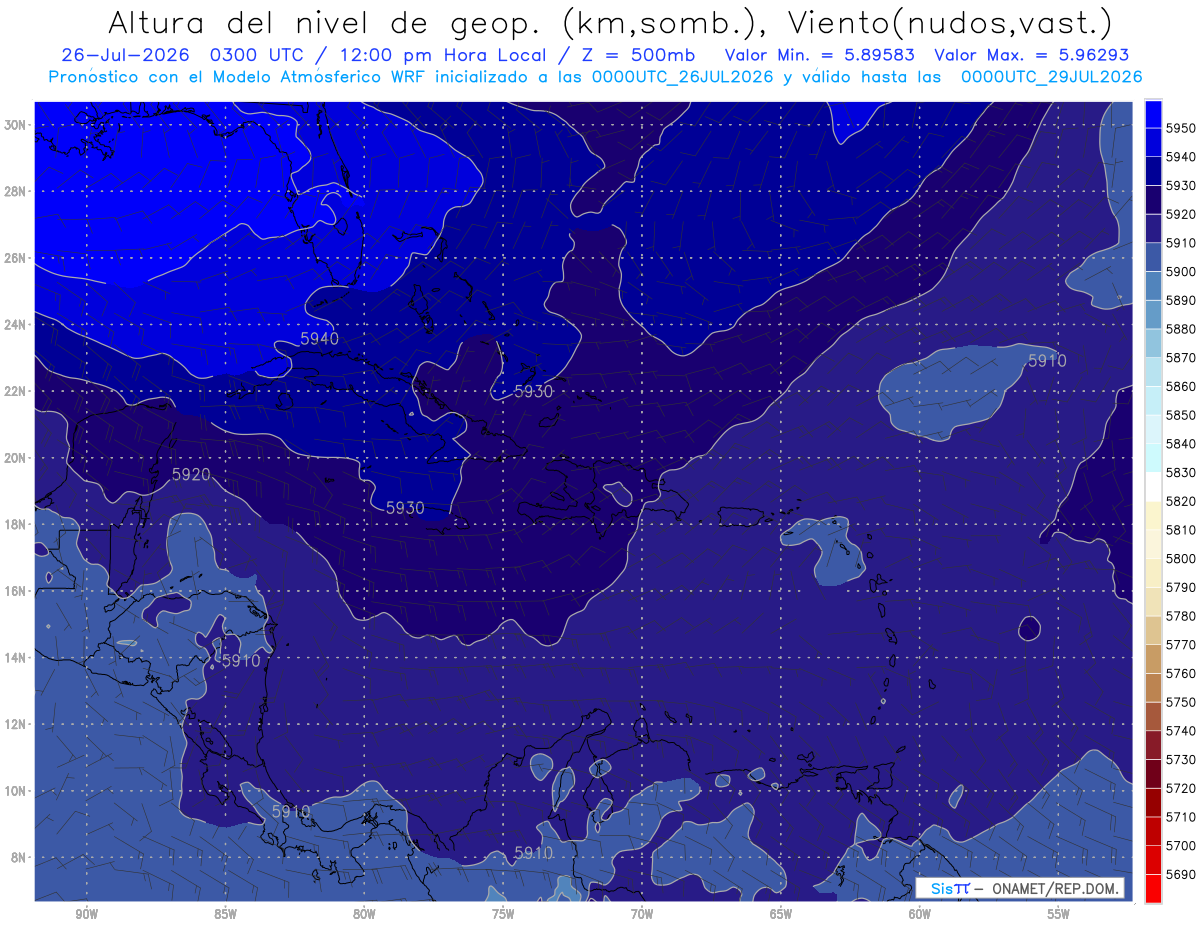Click the SisTT ONAMET/REP.DOM. logo box
This screenshot has height=927, width=1200.
pyautogui.click(x=1020, y=888)
